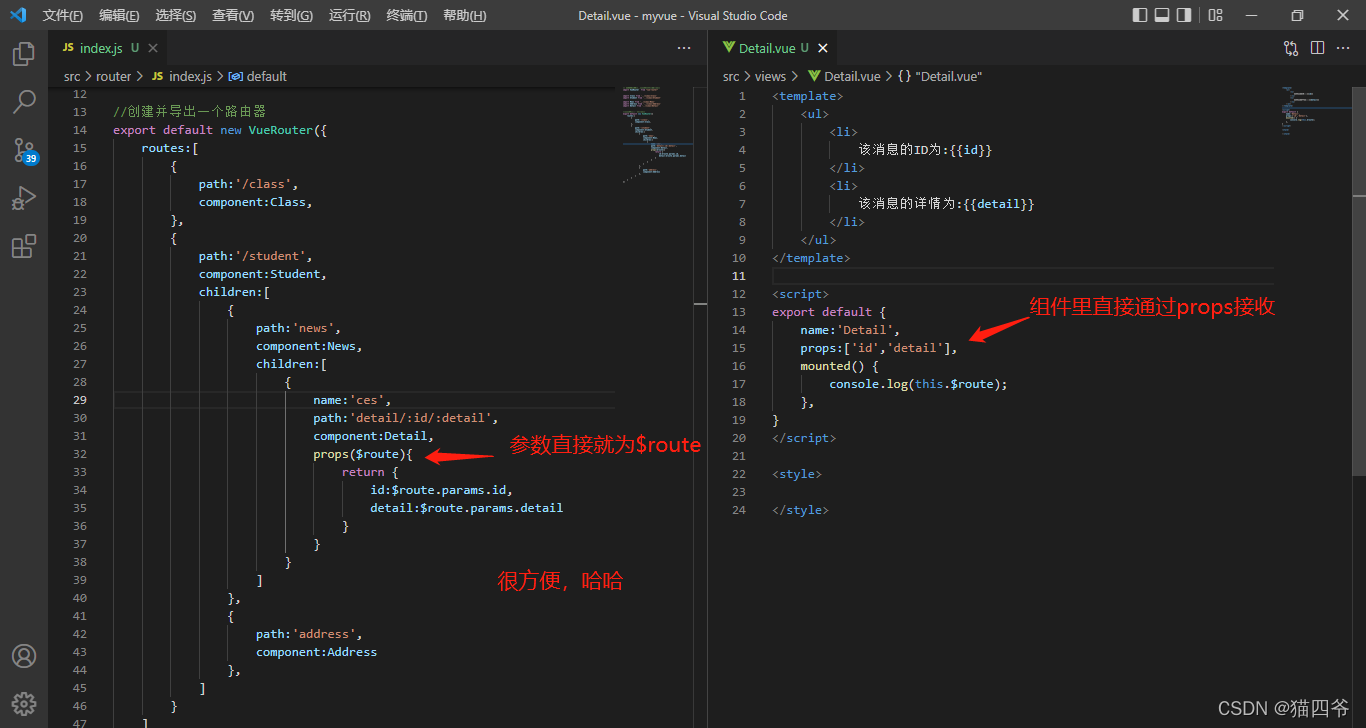Click default symbol breadcrumb
Screen dimensions: 1366x728
(x=258, y=76)
